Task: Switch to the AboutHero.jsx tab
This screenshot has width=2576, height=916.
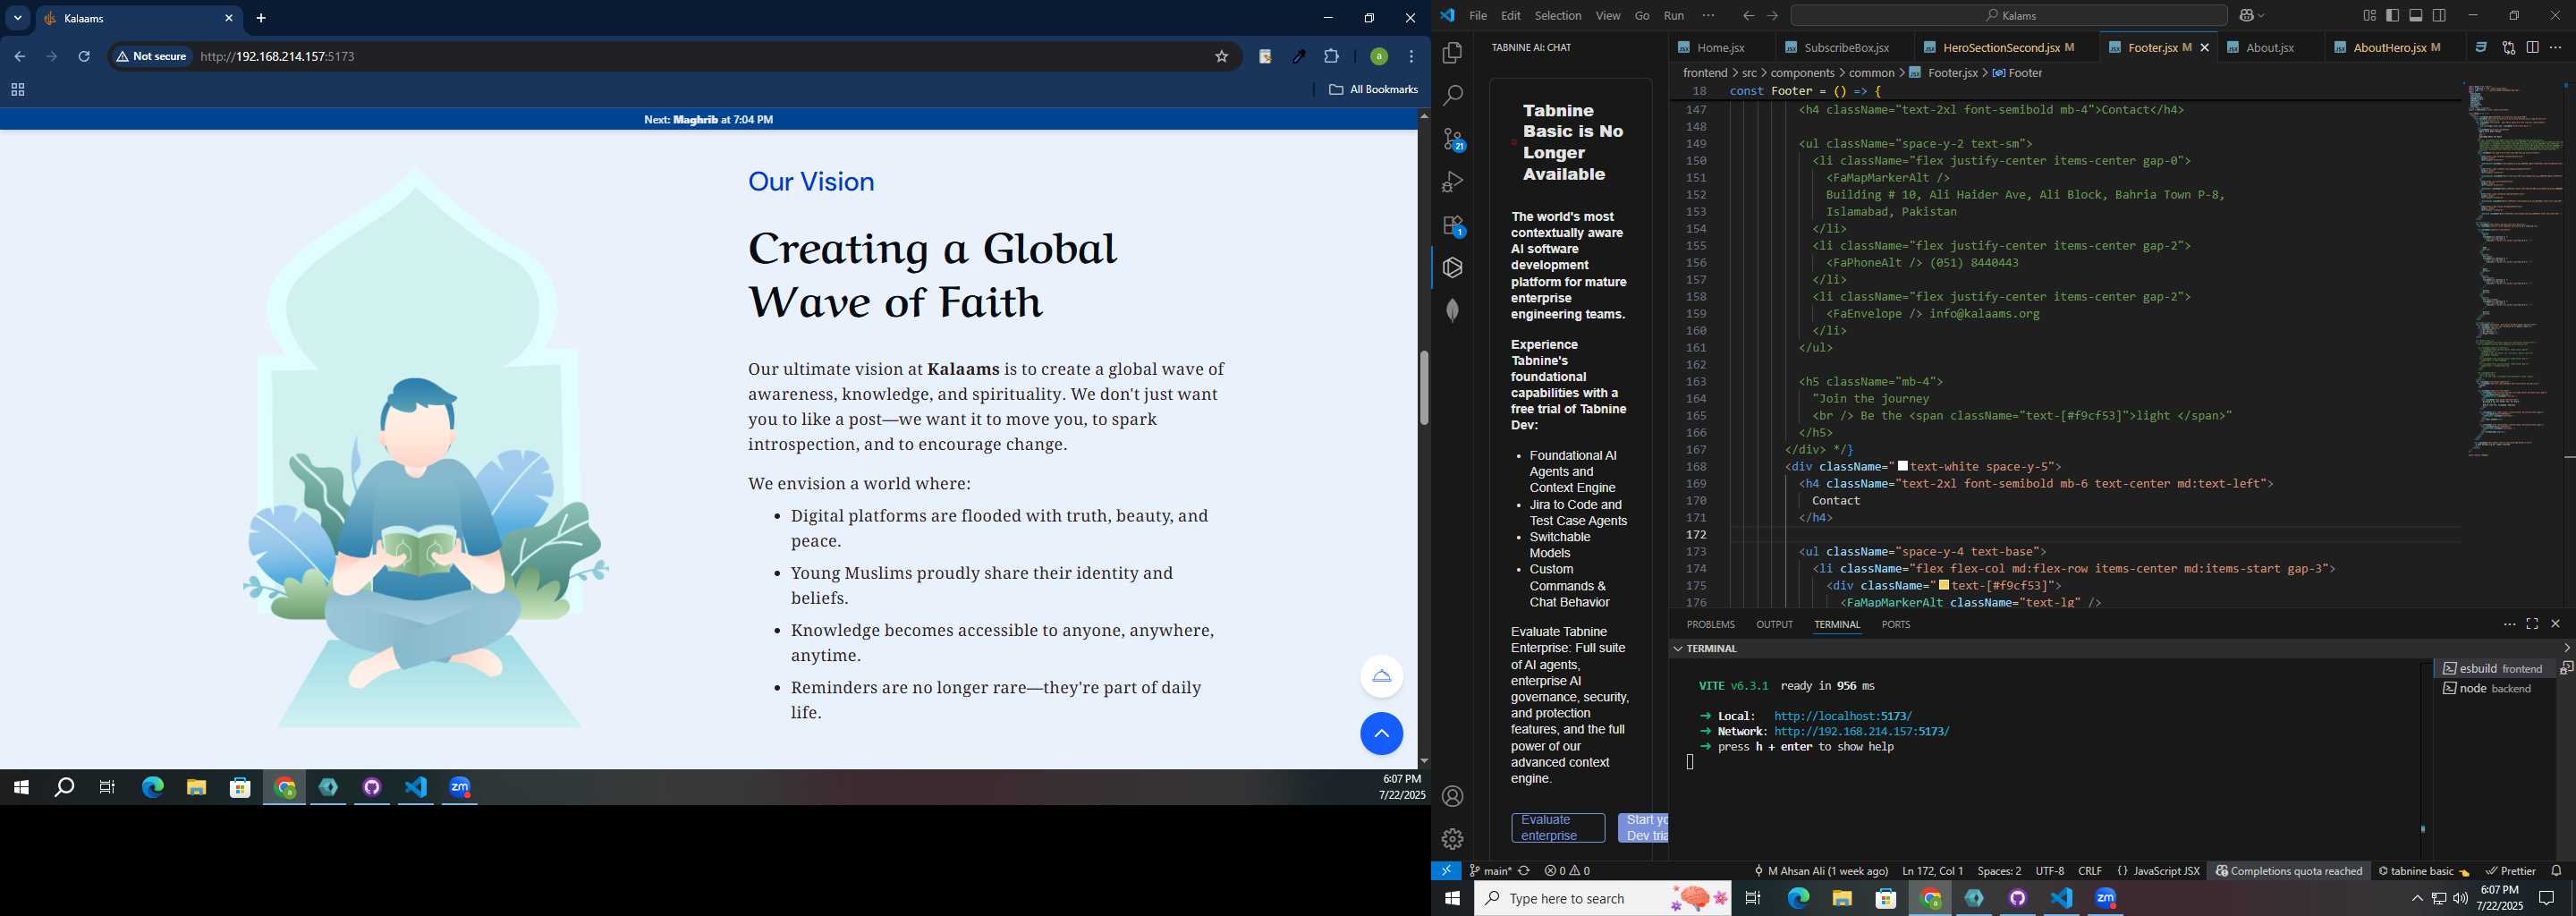Action: 2390,48
